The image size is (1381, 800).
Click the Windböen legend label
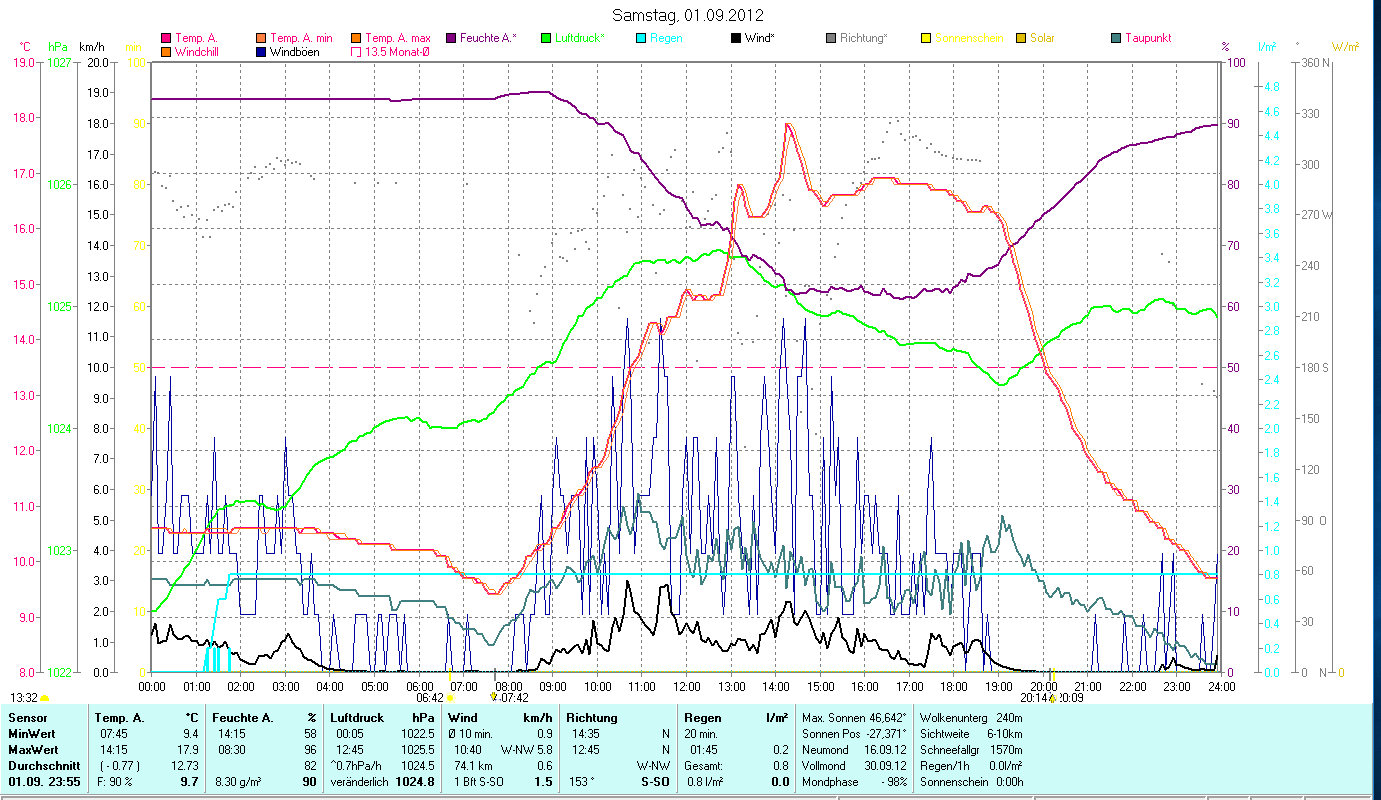click(x=295, y=51)
